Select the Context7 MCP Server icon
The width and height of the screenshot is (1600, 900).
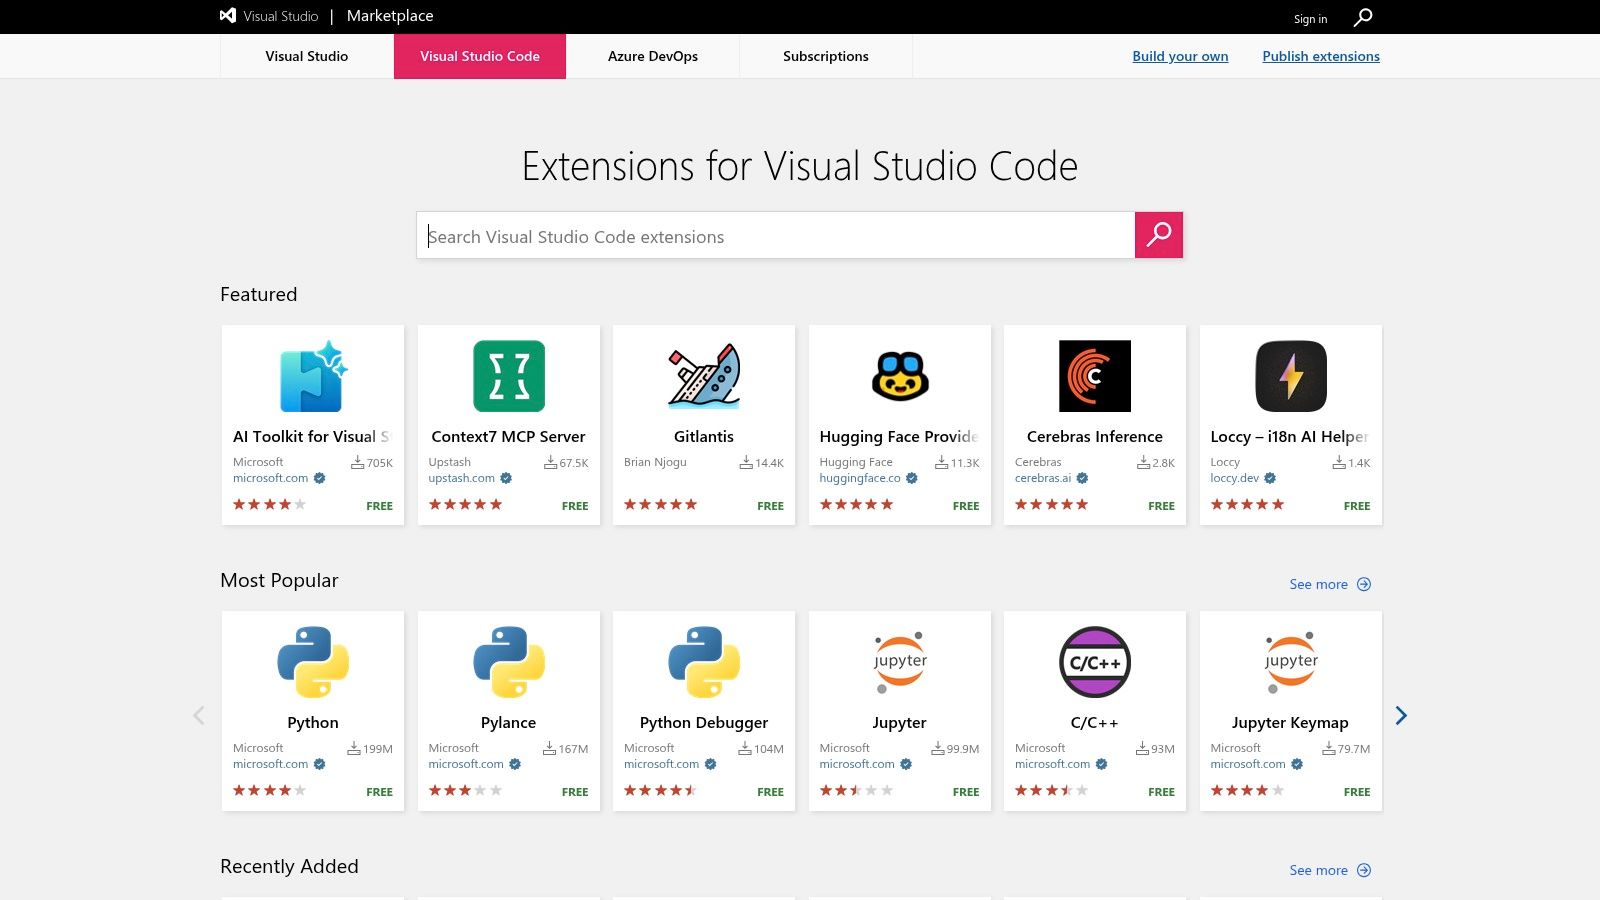[509, 377]
